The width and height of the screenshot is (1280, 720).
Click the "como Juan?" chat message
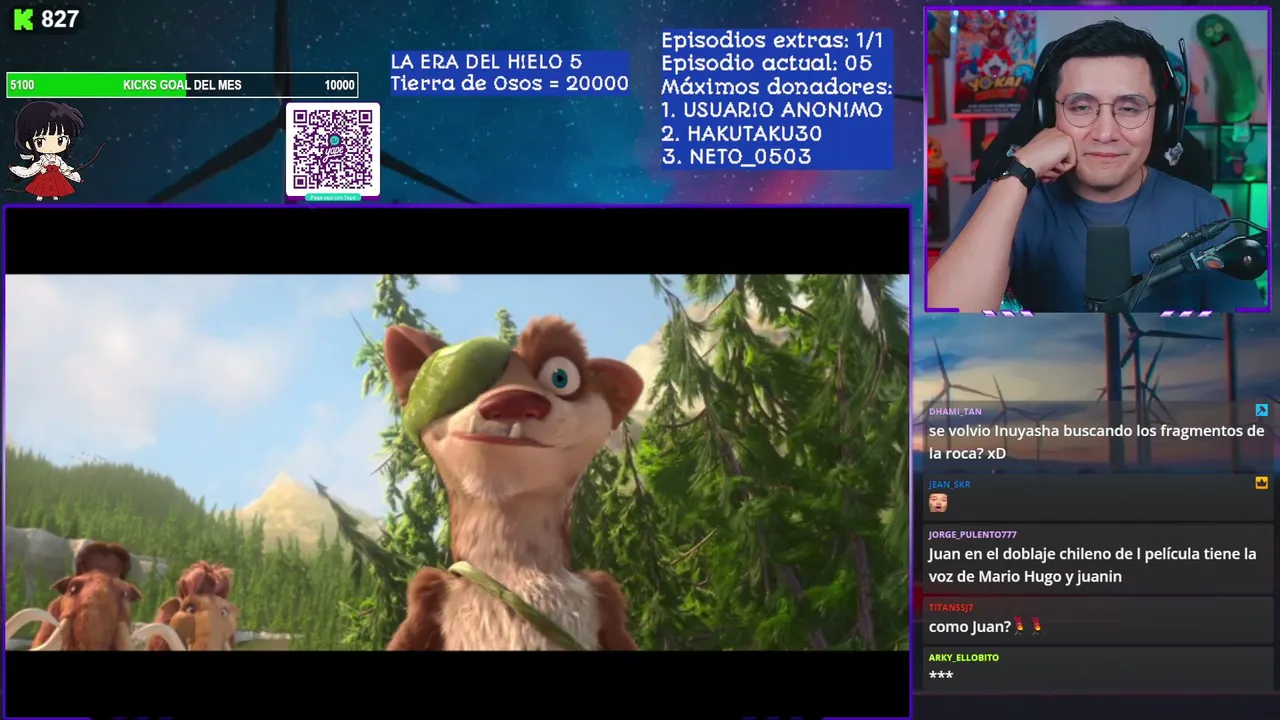tap(969, 627)
